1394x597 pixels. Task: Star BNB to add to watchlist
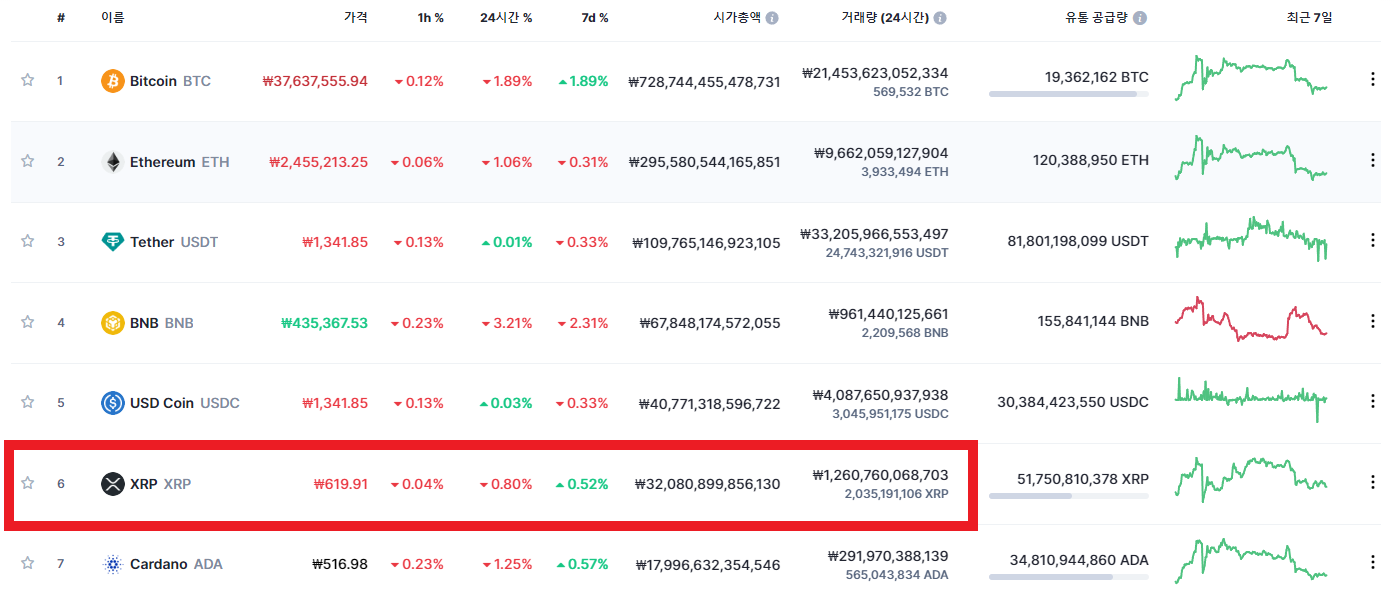click(27, 322)
